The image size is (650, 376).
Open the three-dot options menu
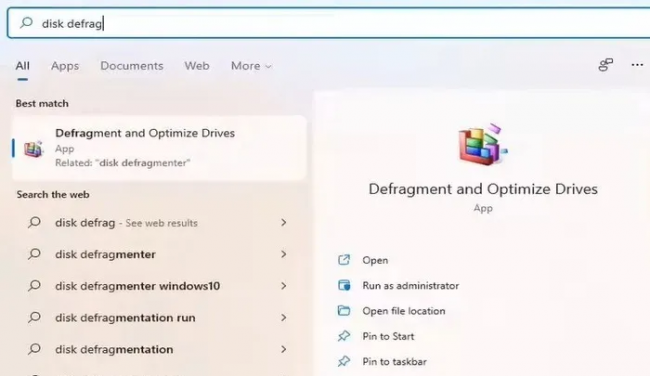pyautogui.click(x=637, y=65)
